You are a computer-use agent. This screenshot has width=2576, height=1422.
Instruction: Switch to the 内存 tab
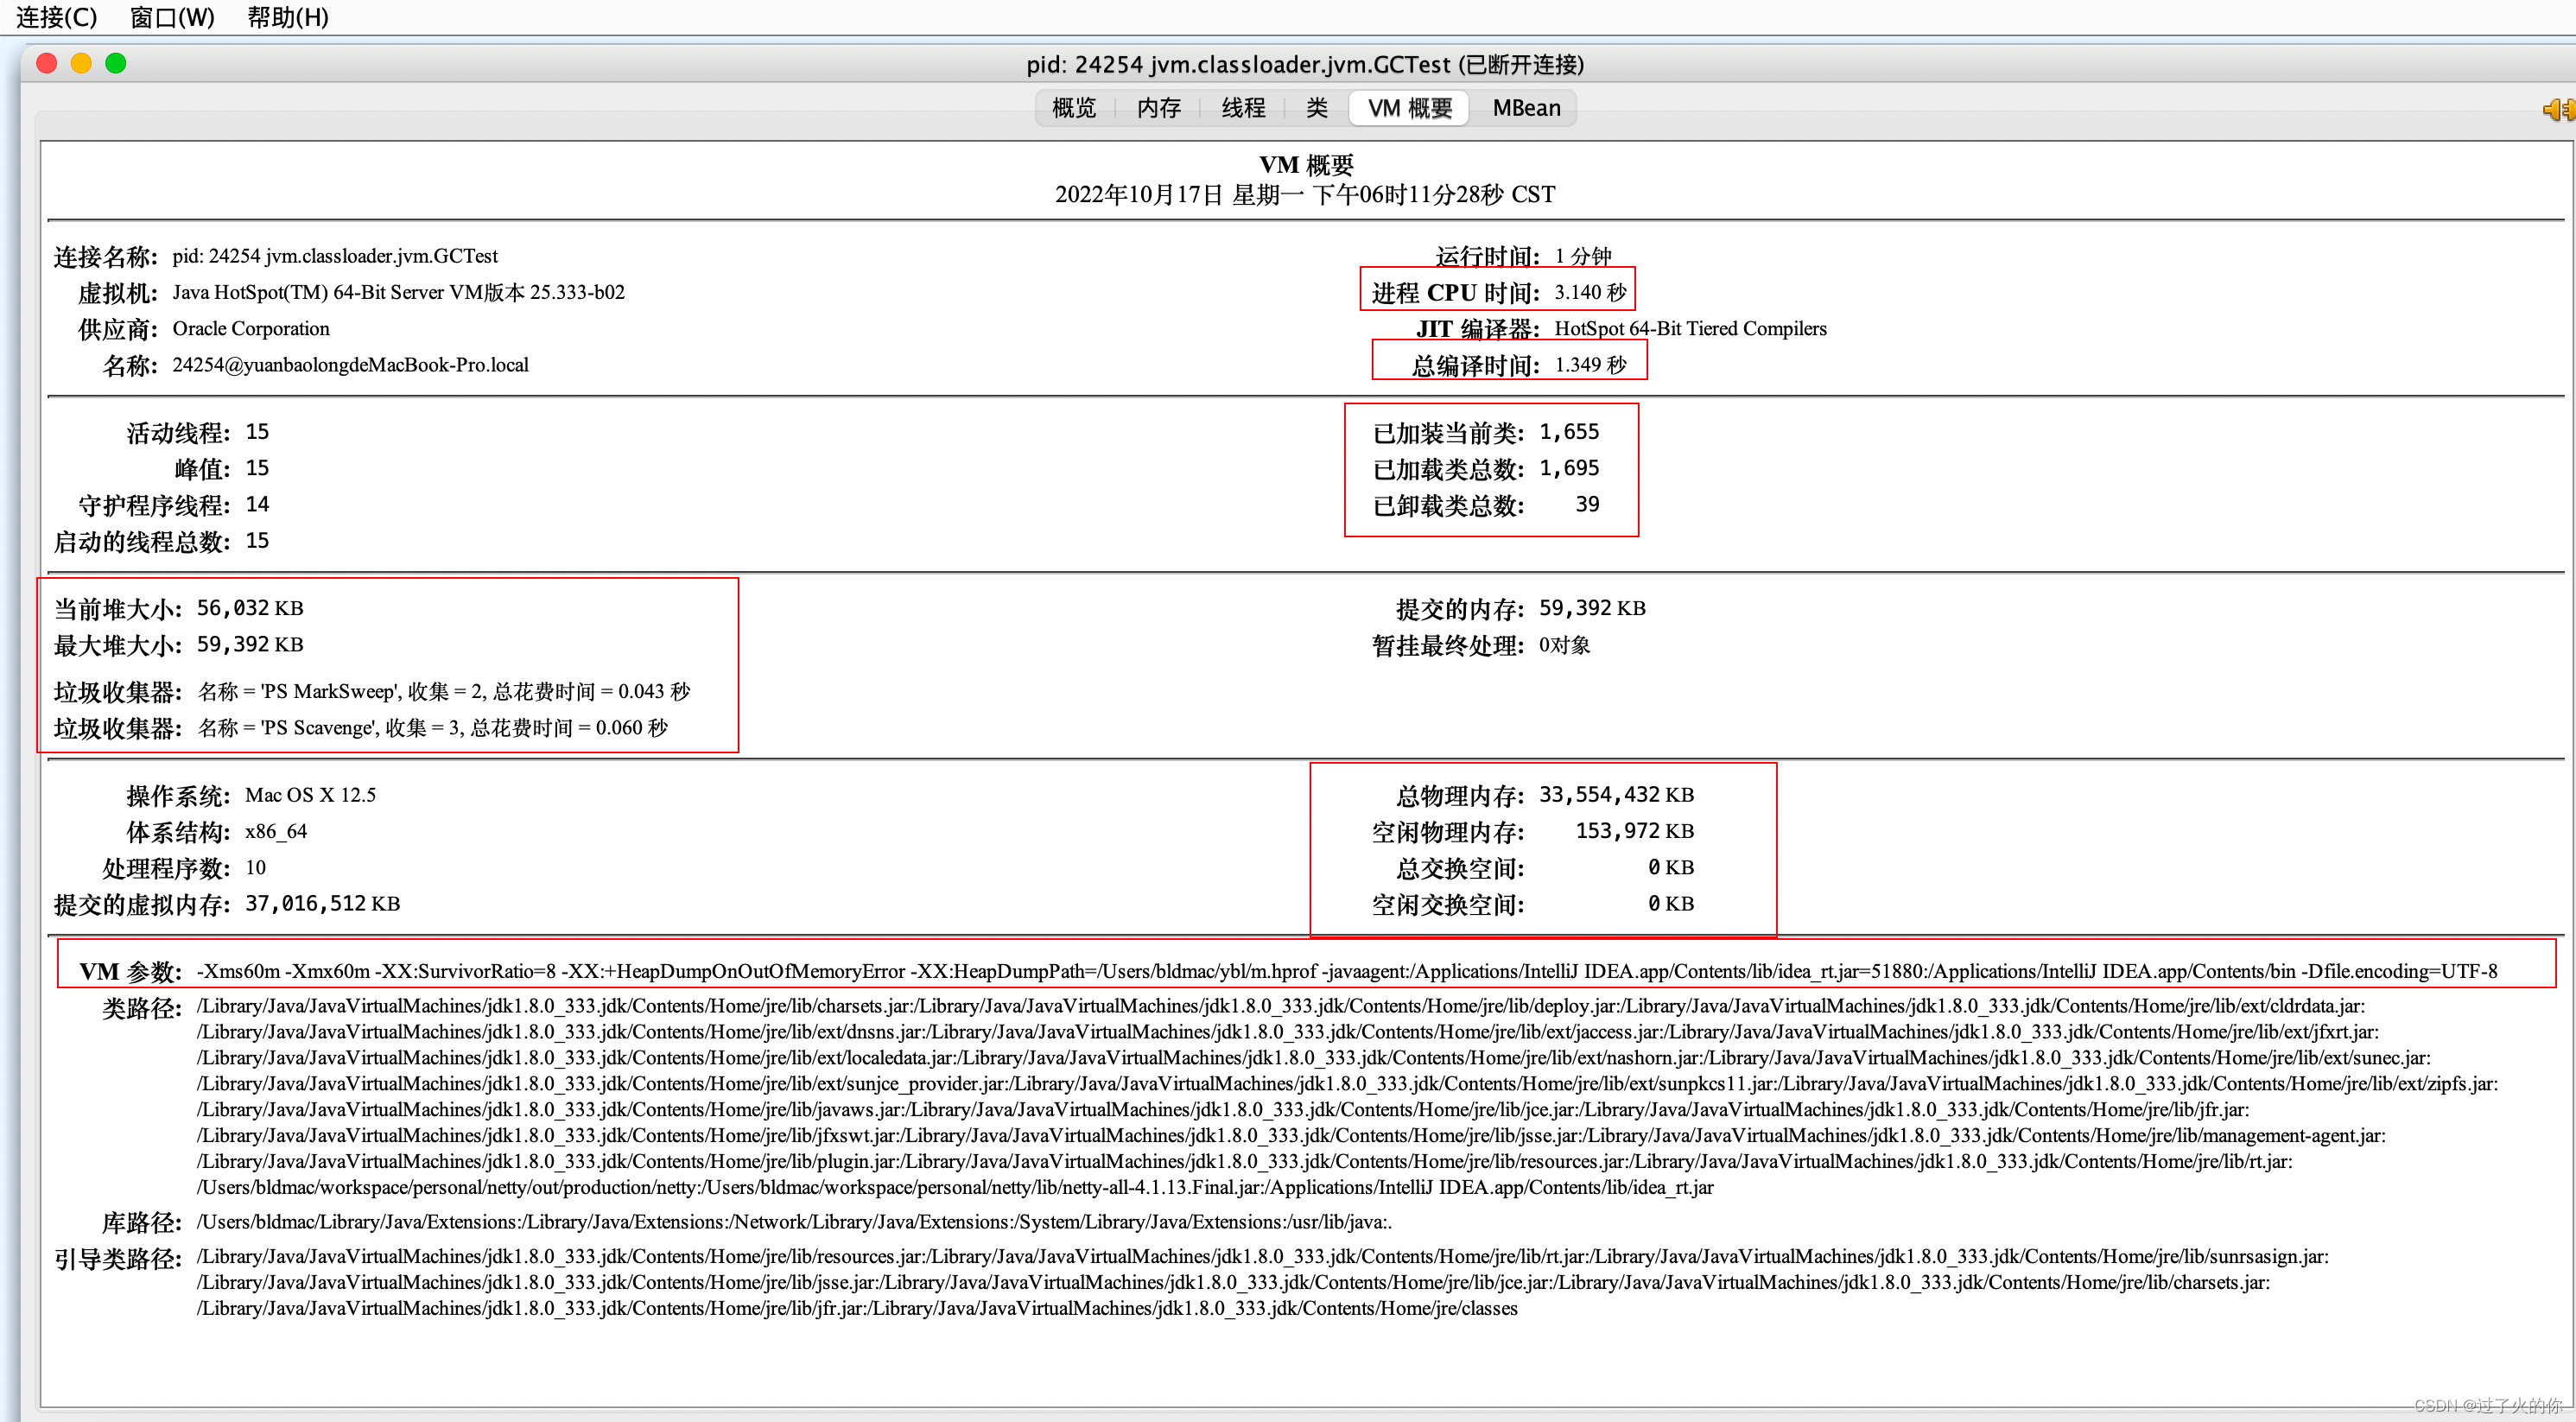[x=1159, y=108]
